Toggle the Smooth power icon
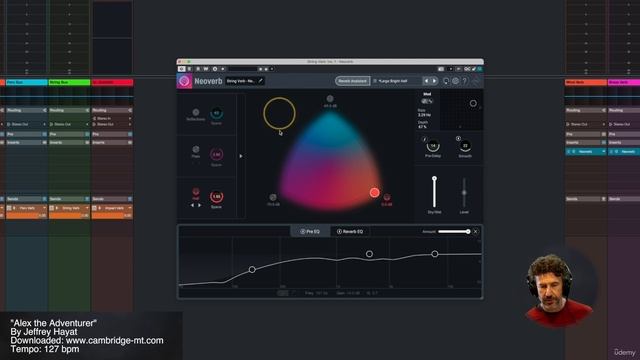 458,139
